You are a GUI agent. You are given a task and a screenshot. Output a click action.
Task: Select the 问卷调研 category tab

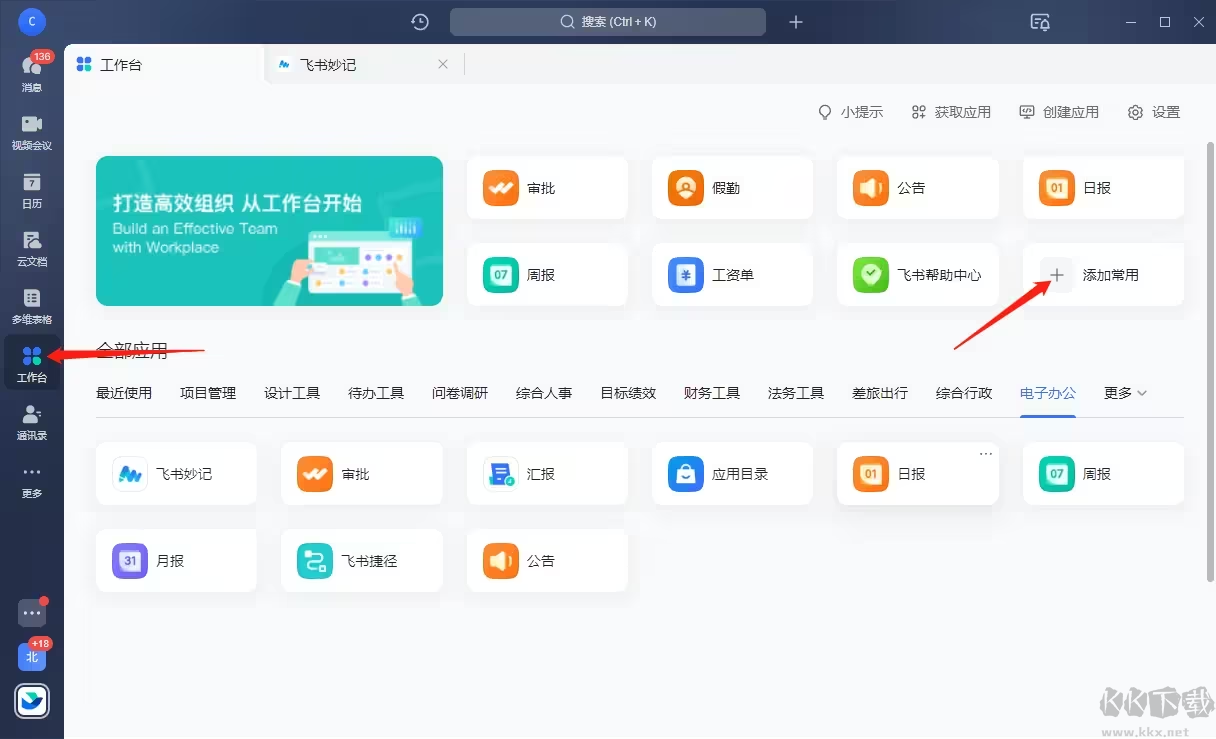point(460,393)
